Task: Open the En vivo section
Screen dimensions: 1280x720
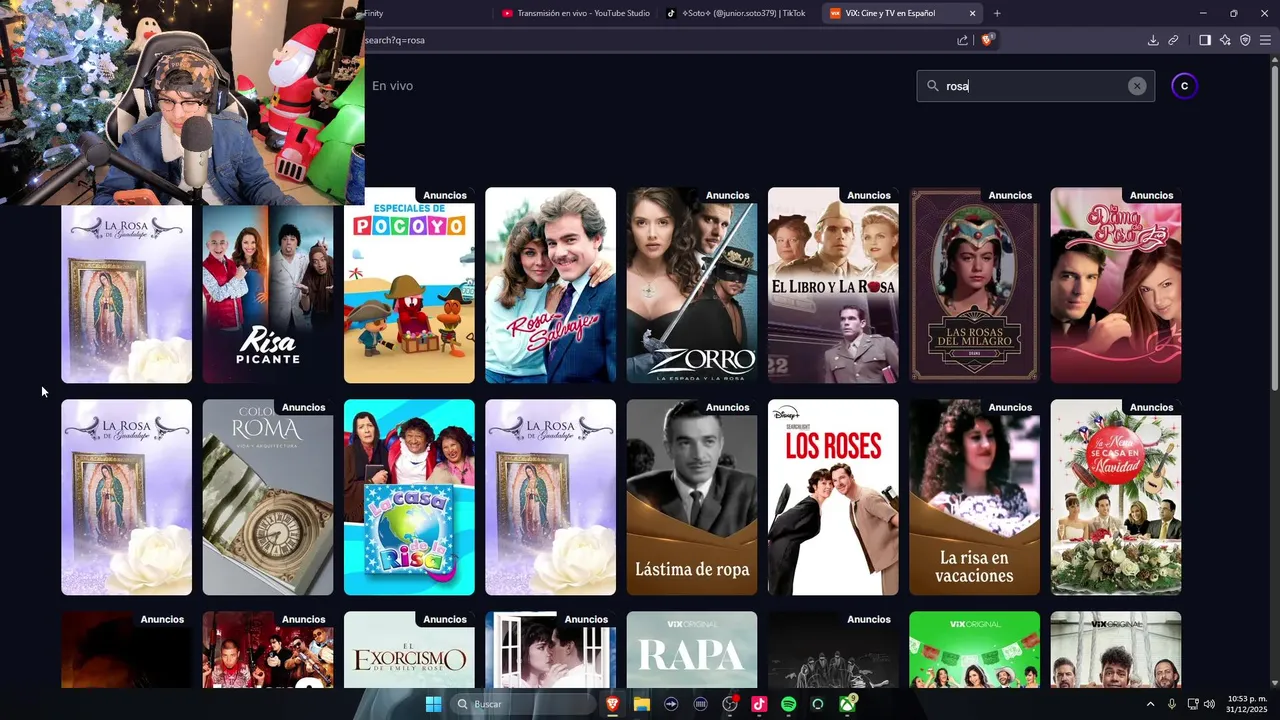Action: click(x=392, y=86)
